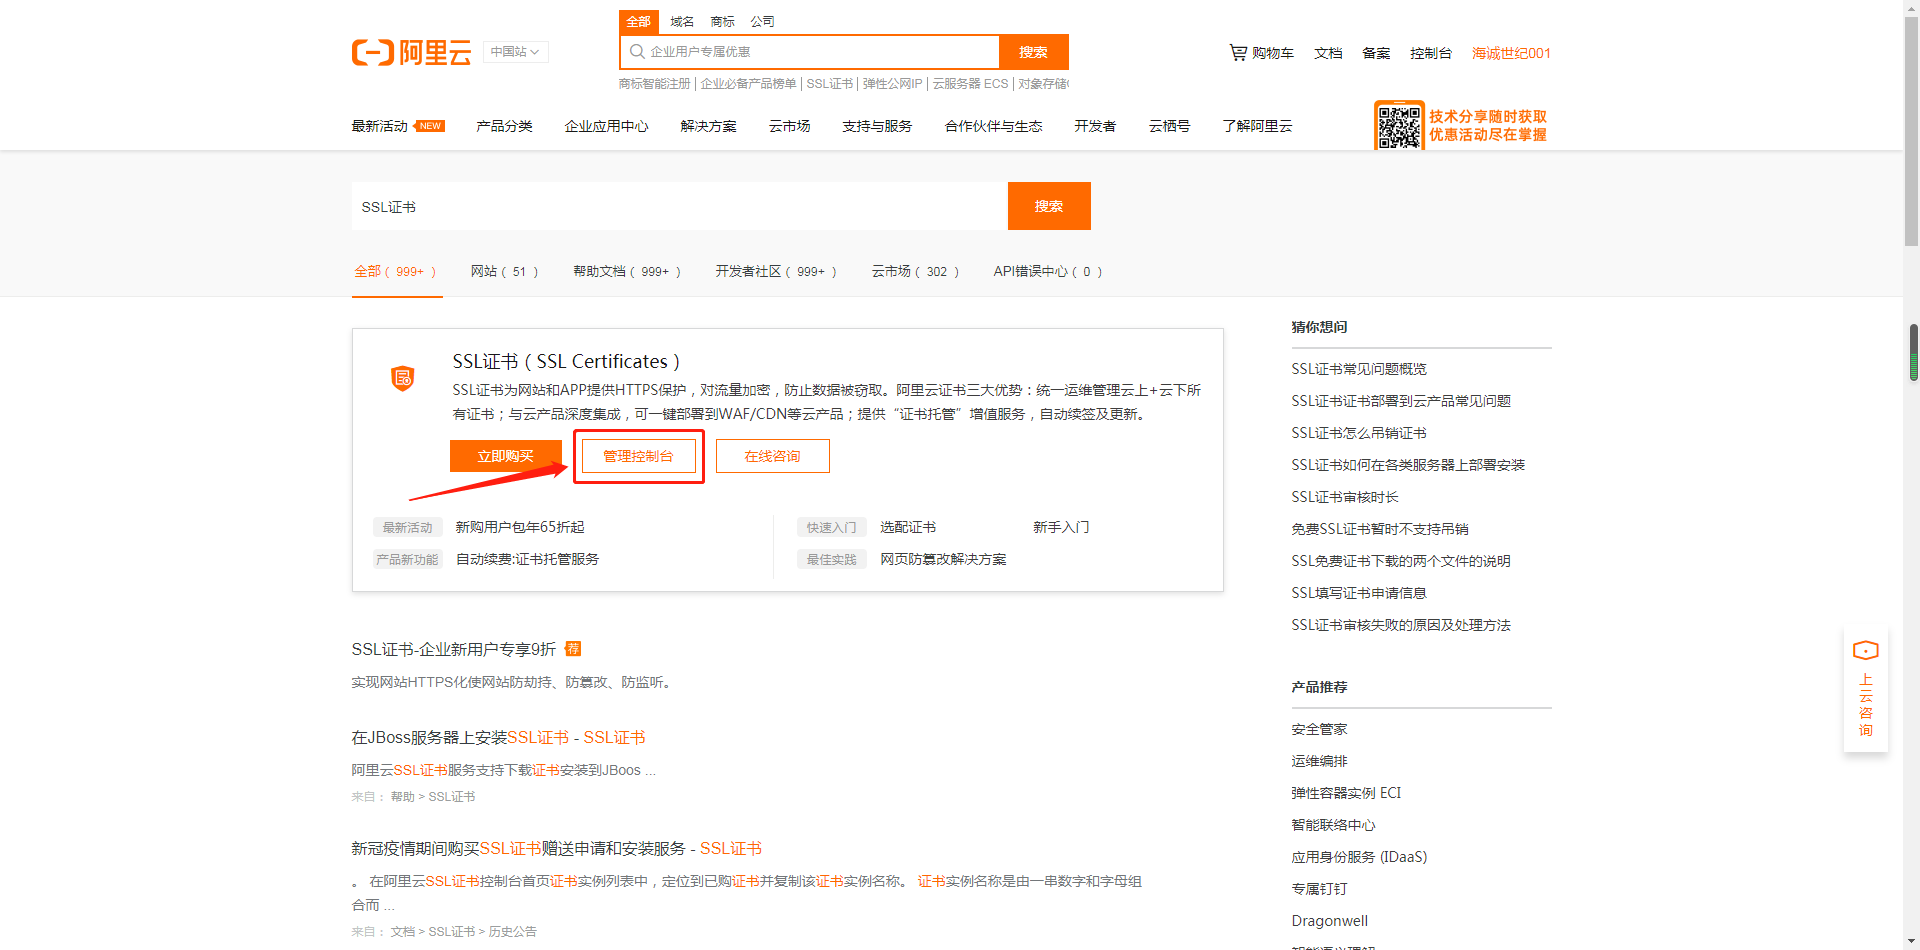Select the 域名 search category tab

pyautogui.click(x=682, y=21)
